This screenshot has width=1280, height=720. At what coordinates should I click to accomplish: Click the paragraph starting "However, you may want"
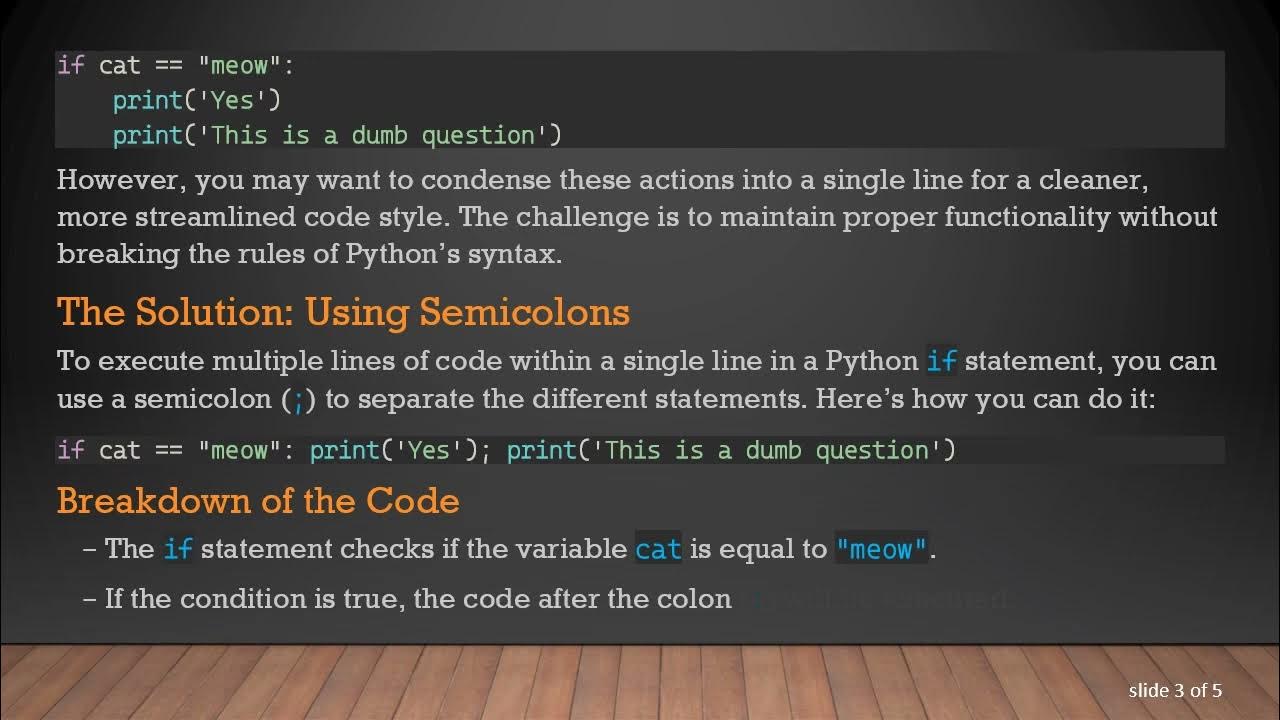(x=636, y=217)
